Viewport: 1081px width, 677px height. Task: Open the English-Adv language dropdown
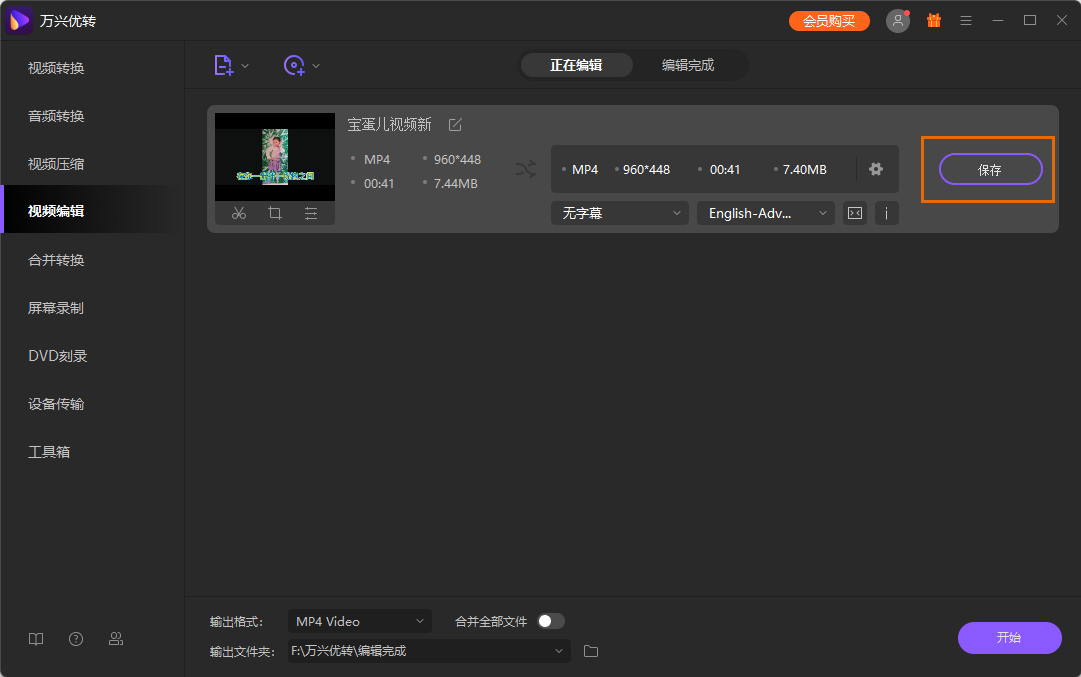click(765, 212)
